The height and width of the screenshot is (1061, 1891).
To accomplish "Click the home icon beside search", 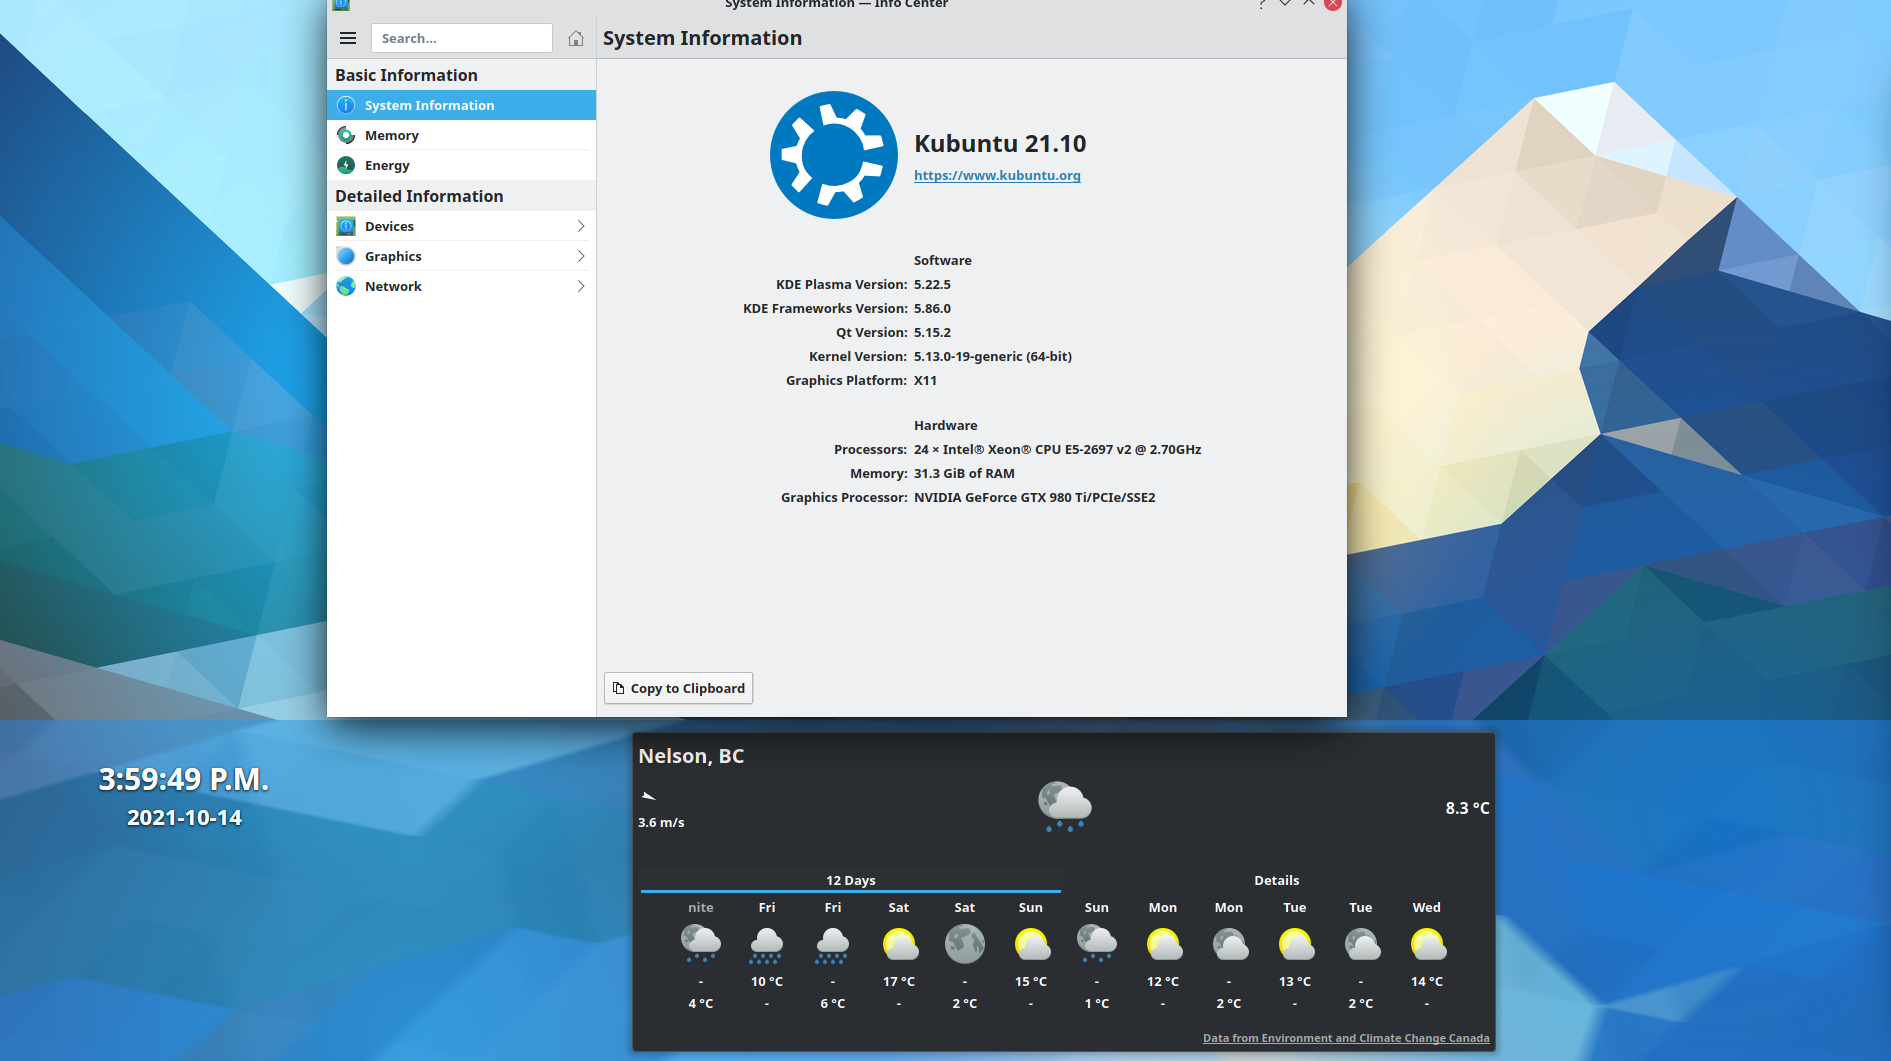I will pyautogui.click(x=576, y=38).
